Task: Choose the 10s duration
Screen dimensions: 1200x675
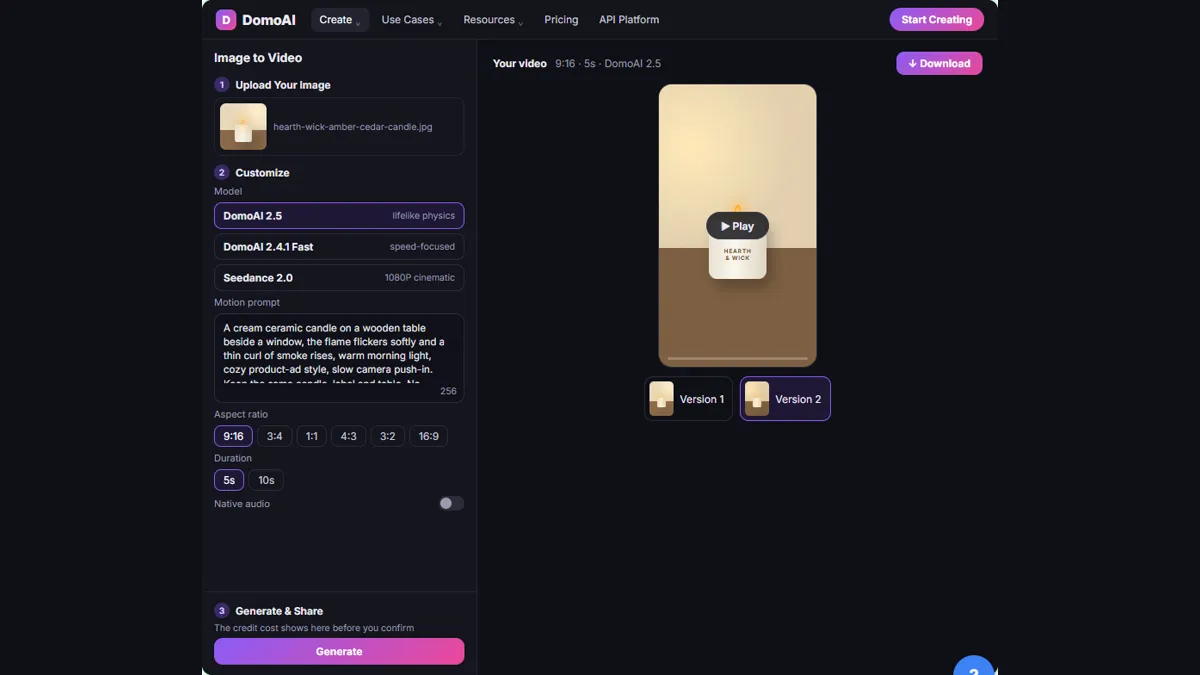Action: (x=266, y=480)
